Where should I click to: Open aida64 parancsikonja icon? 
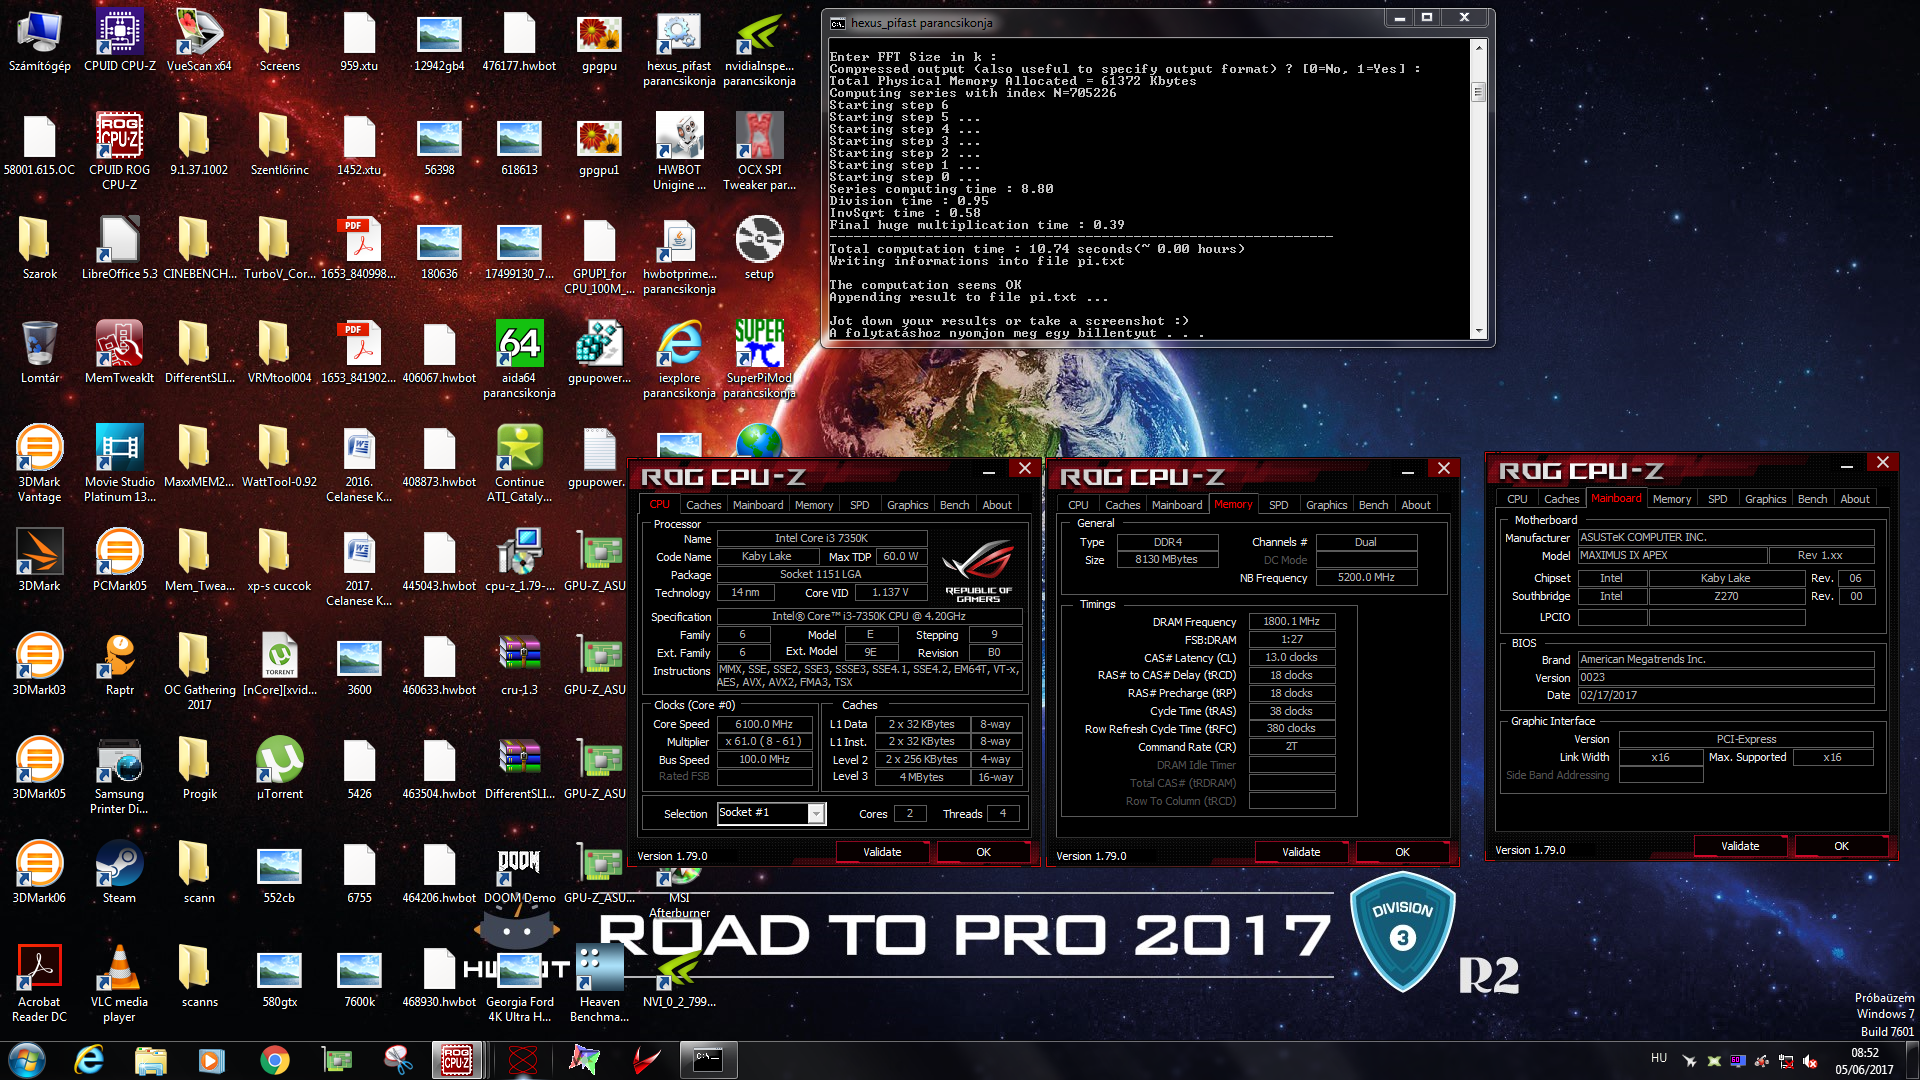pos(519,358)
